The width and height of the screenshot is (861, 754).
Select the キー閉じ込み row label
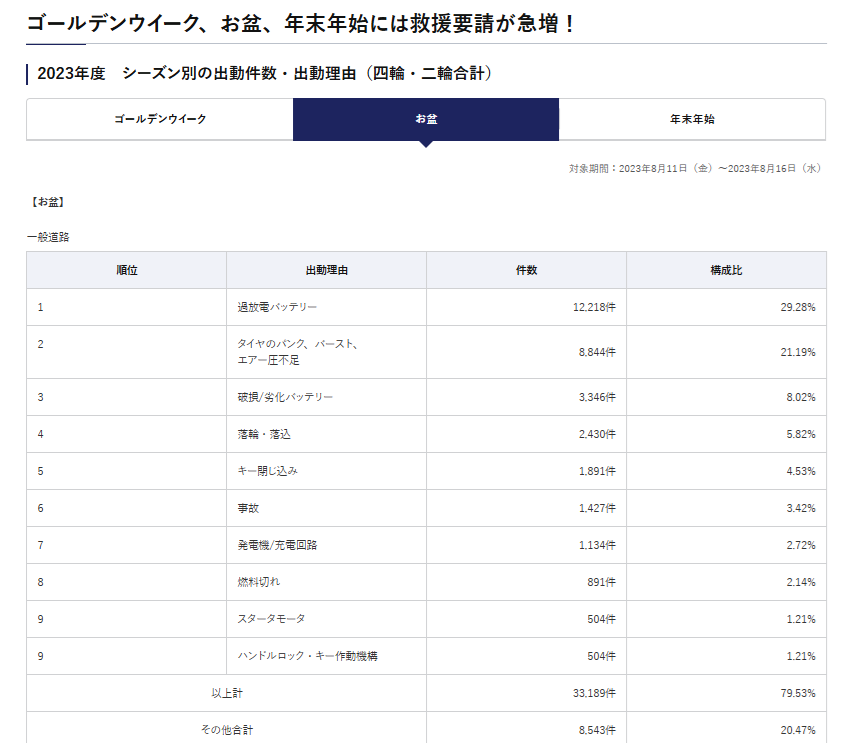[267, 471]
